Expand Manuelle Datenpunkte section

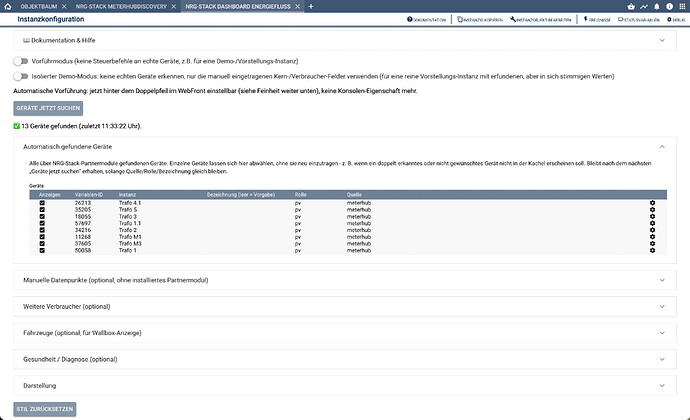345,280
